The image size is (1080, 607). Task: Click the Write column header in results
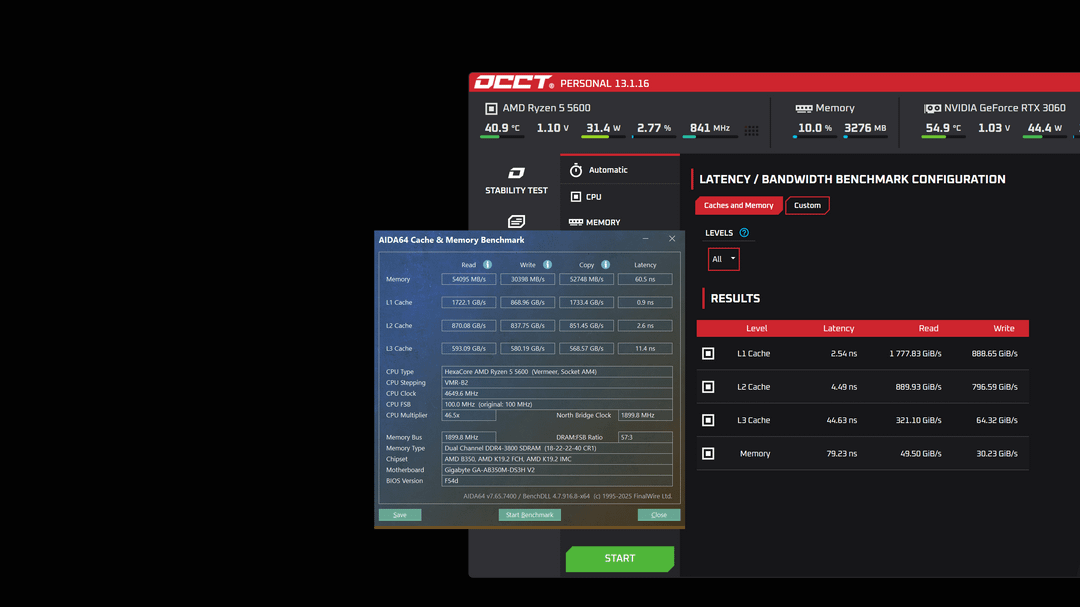[x=1004, y=329]
